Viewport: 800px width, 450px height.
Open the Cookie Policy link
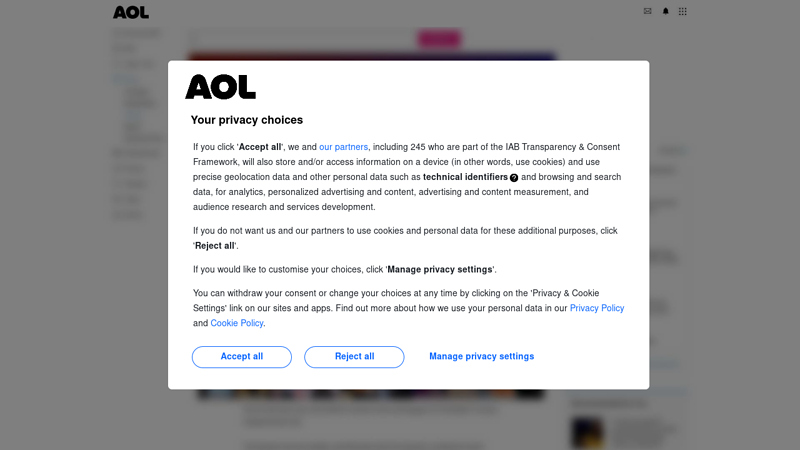point(237,323)
